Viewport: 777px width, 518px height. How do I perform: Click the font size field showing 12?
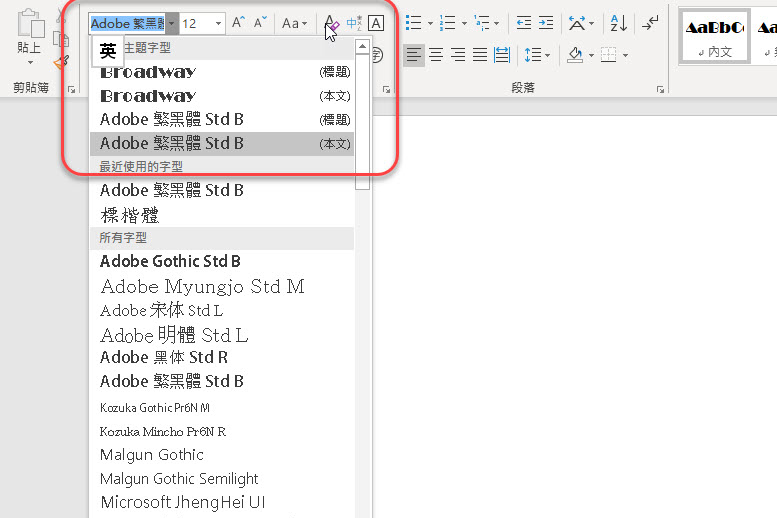click(196, 23)
